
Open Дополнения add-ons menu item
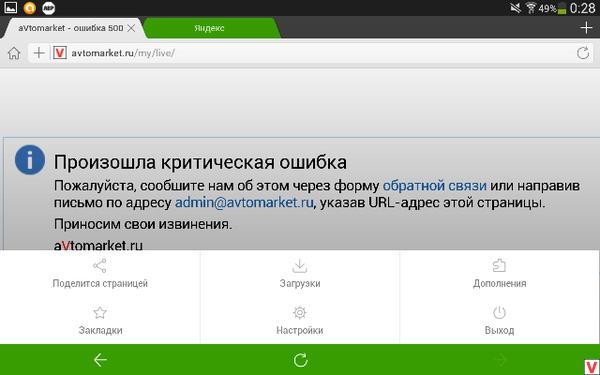click(499, 274)
